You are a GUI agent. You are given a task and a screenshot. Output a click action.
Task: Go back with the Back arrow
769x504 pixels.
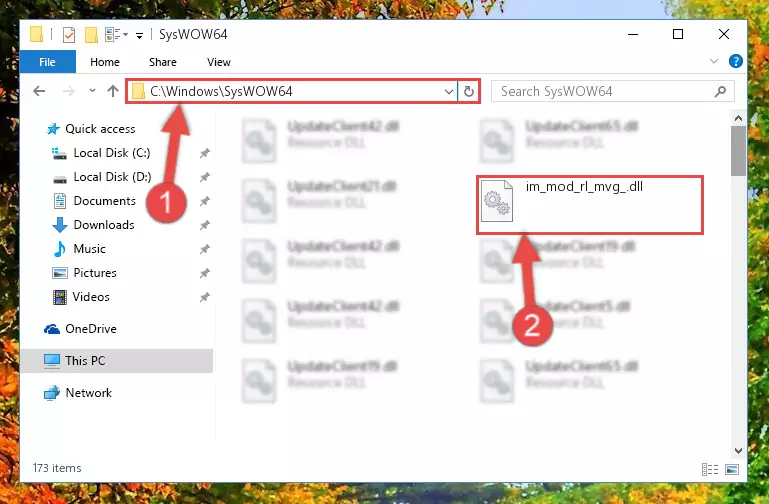pyautogui.click(x=39, y=91)
